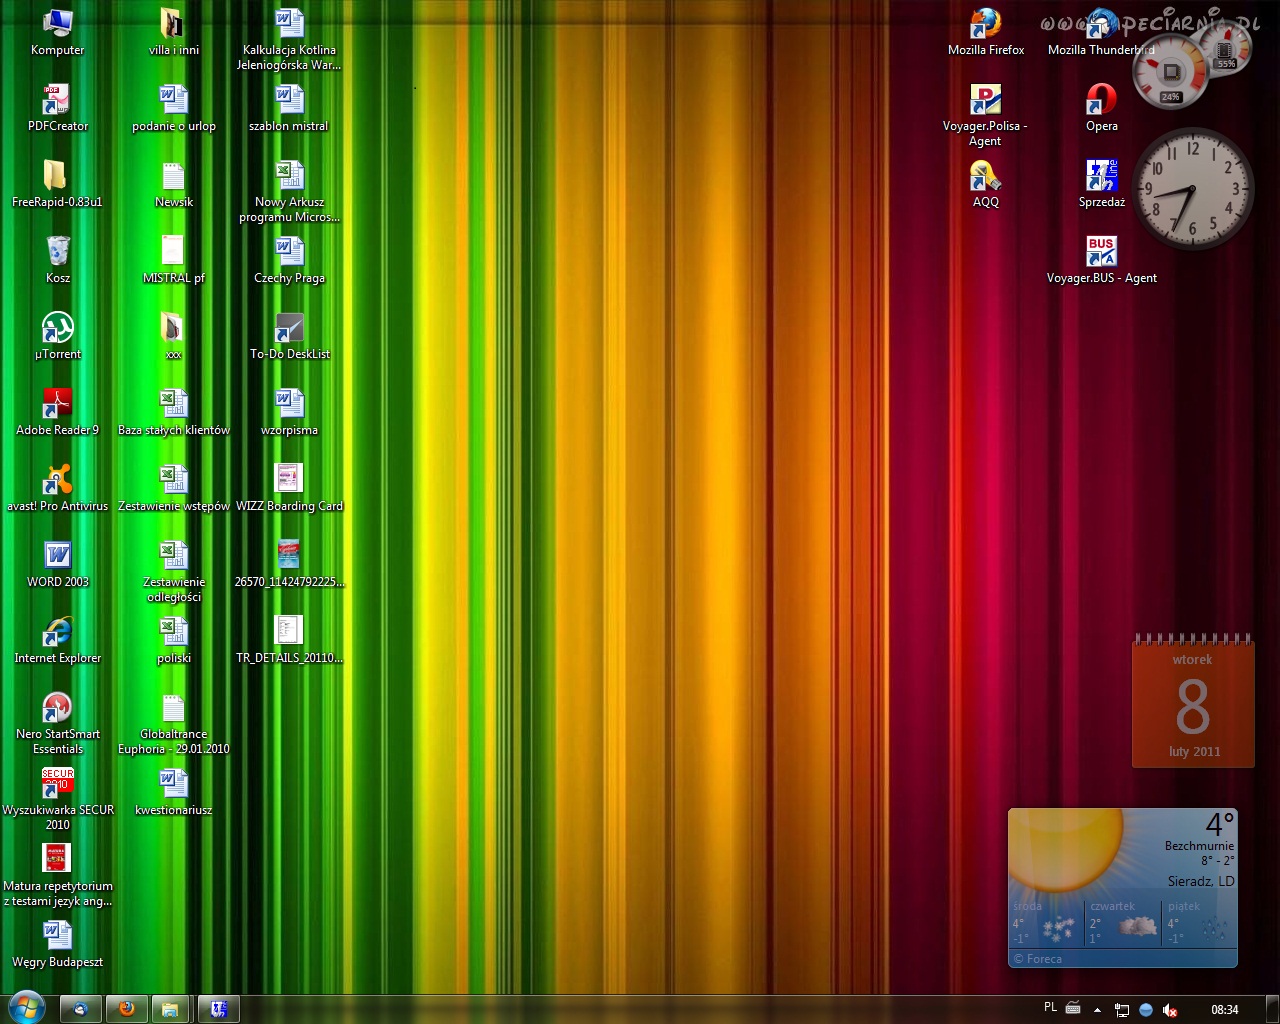
Task: Launch the Opera browser shortcut
Action: pyautogui.click(x=1101, y=101)
